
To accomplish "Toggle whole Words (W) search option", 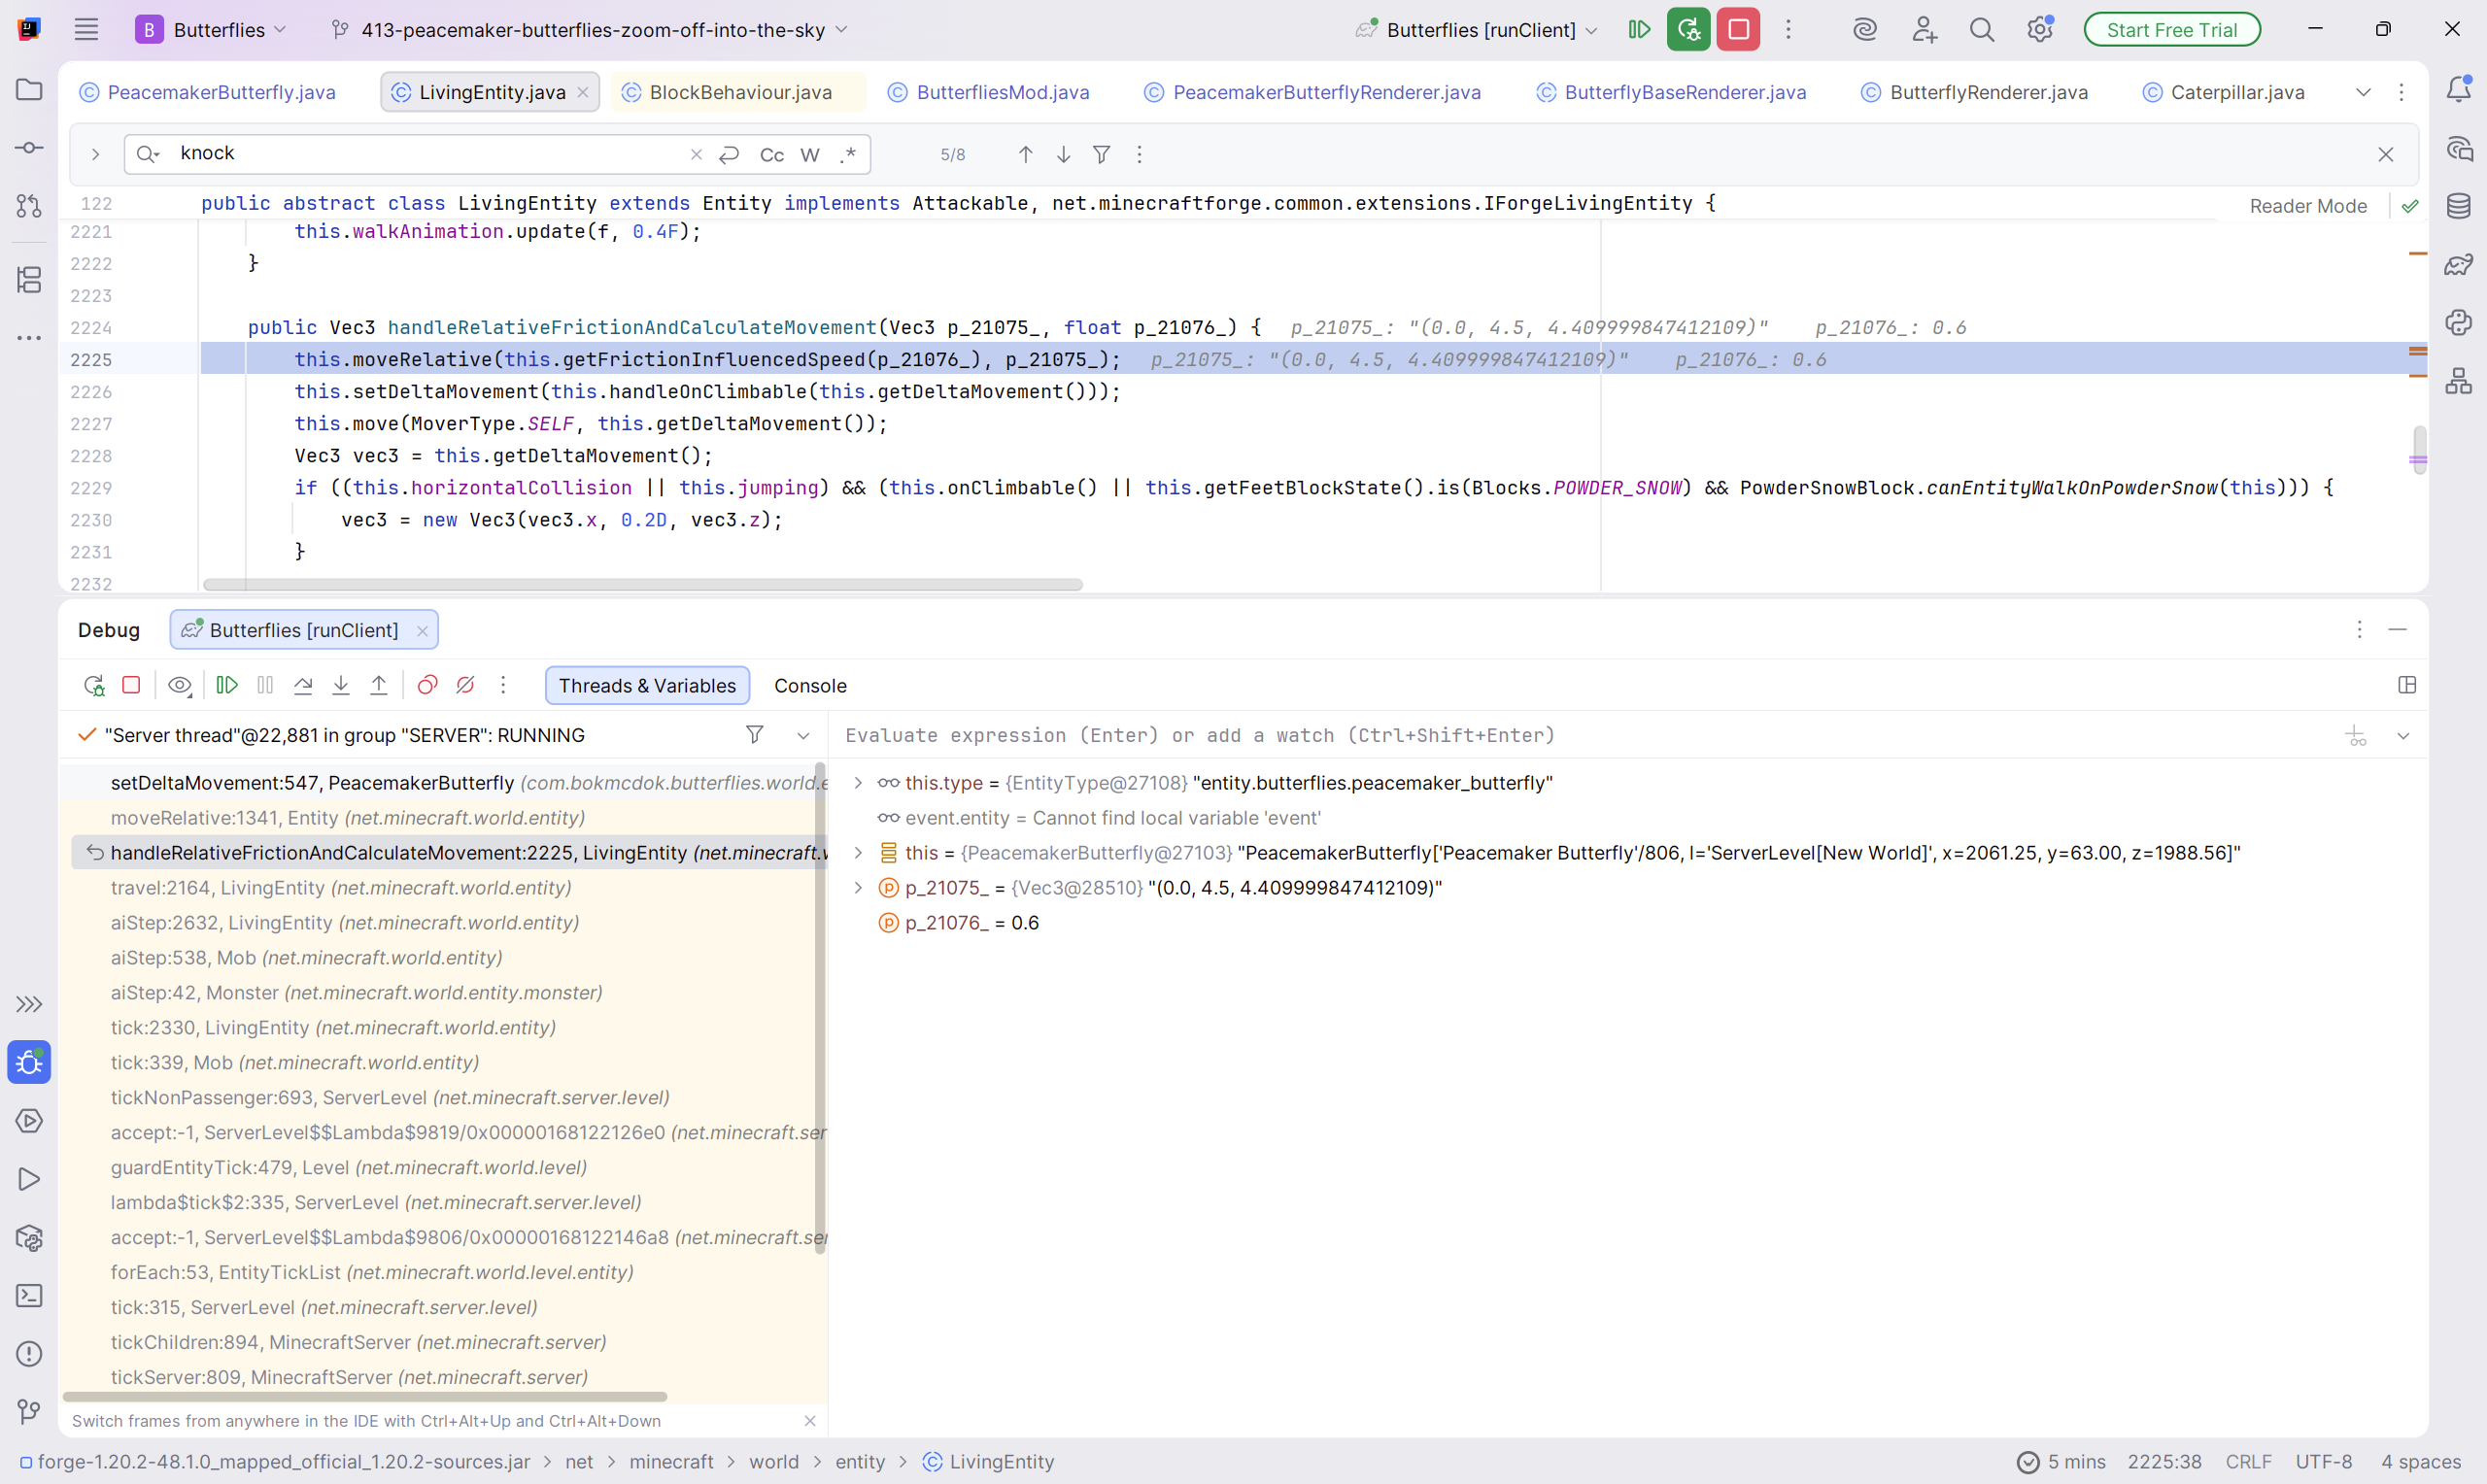I will (x=810, y=154).
